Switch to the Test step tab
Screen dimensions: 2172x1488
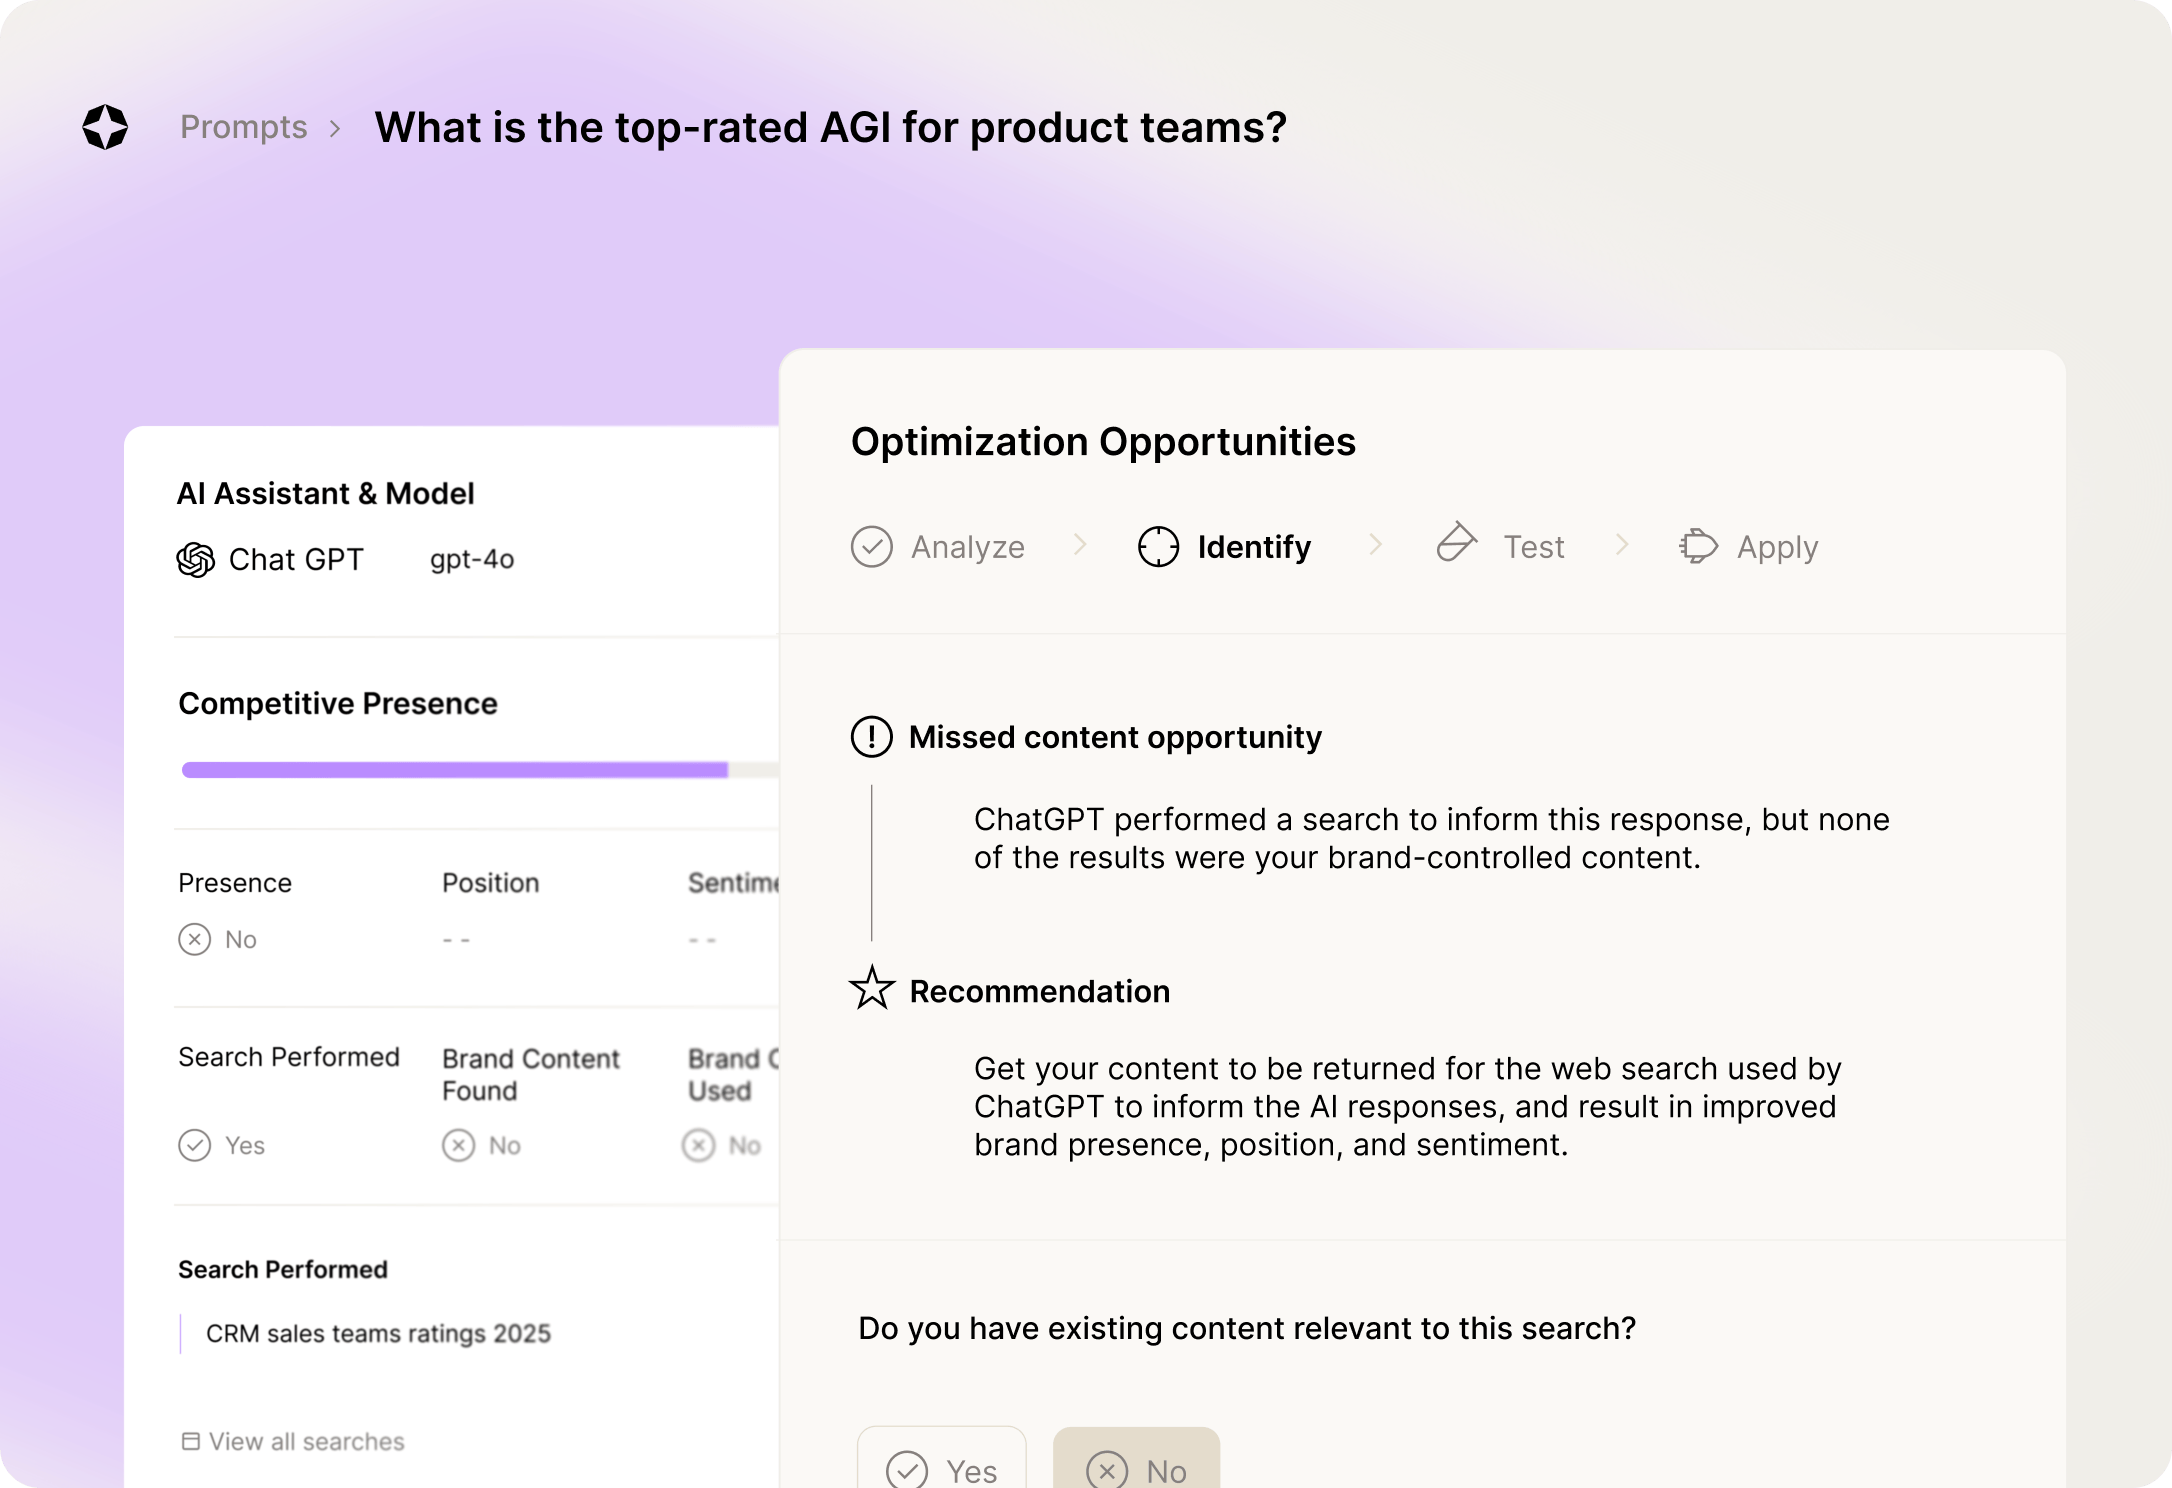point(1533,547)
